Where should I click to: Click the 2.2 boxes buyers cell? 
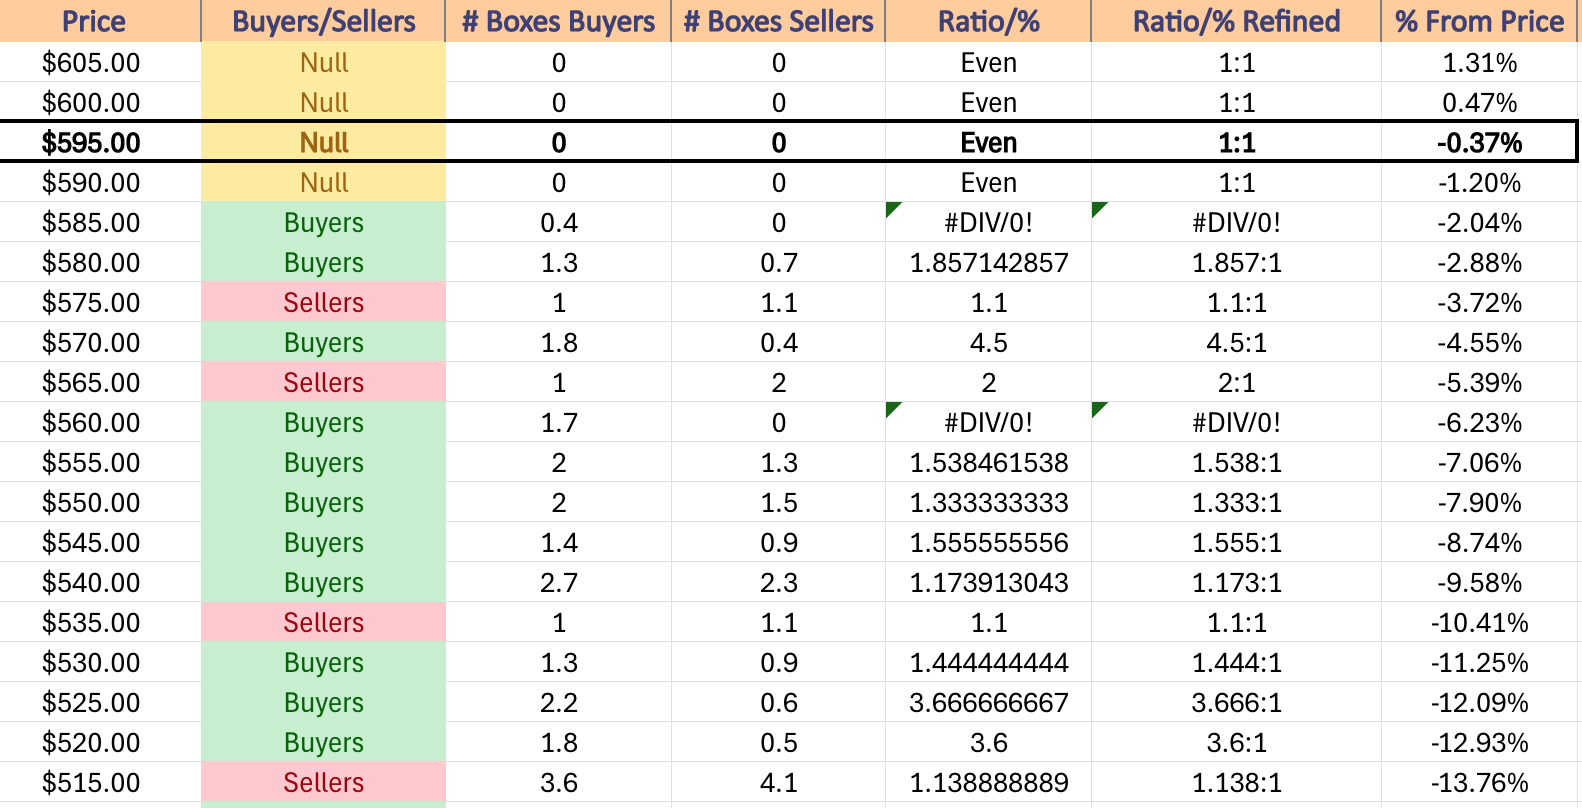point(558,702)
